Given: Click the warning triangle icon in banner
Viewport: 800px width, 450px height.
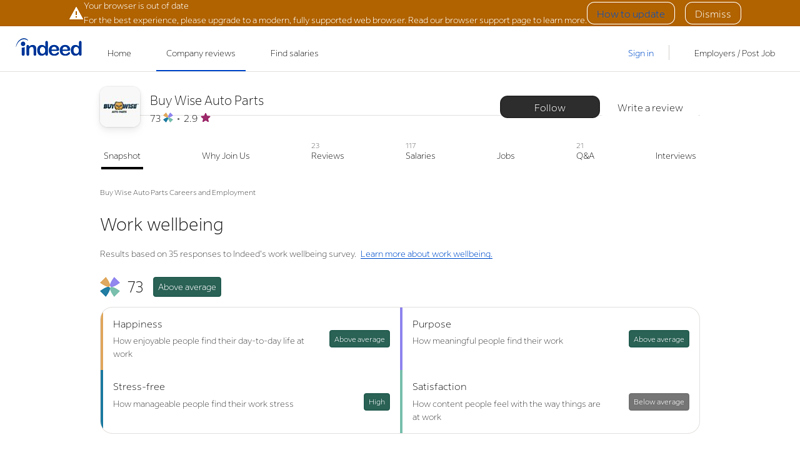Looking at the screenshot, I should [x=76, y=13].
